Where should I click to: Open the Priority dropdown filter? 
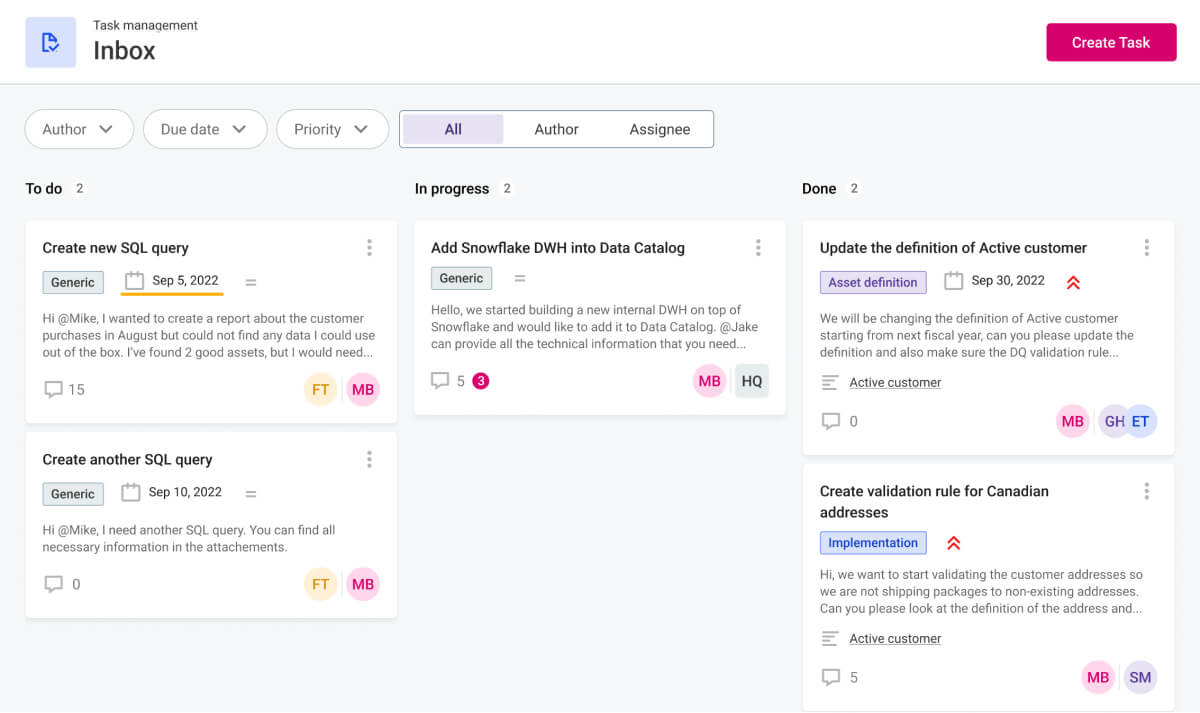click(332, 129)
